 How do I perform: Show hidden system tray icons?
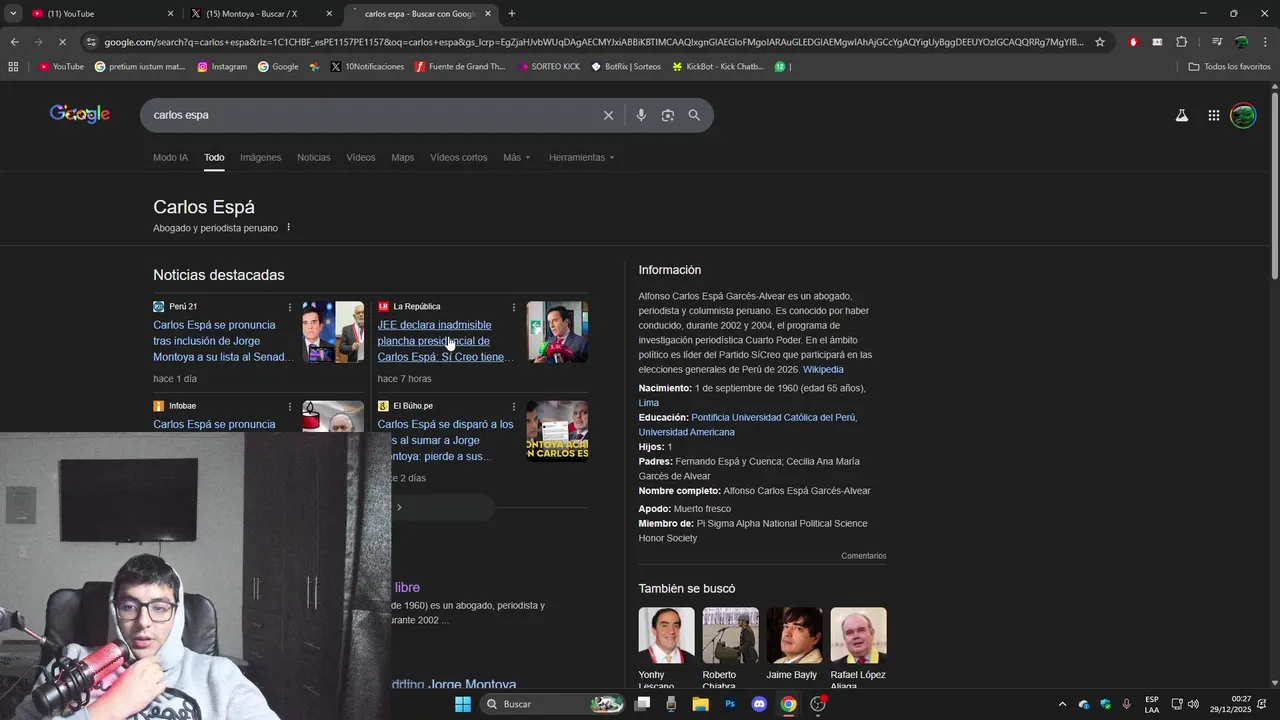pos(1064,704)
